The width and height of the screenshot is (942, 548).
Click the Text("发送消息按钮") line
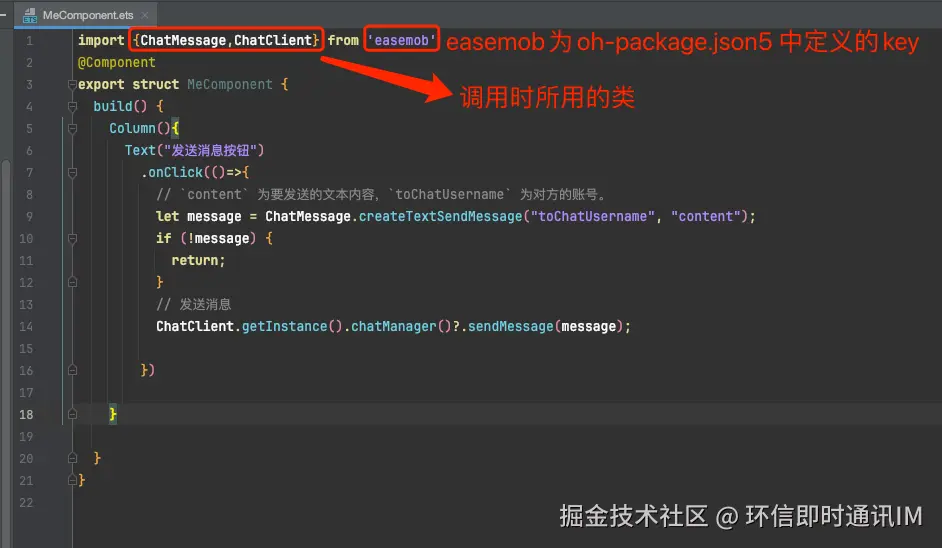194,150
